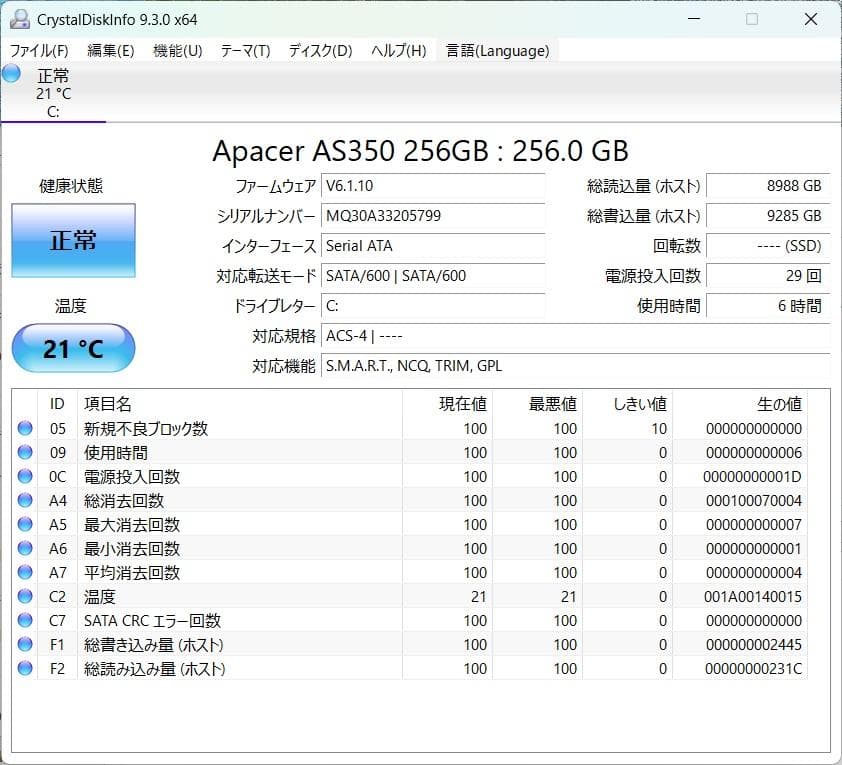
Task: Click the 項目名 column header
Action: [240, 404]
